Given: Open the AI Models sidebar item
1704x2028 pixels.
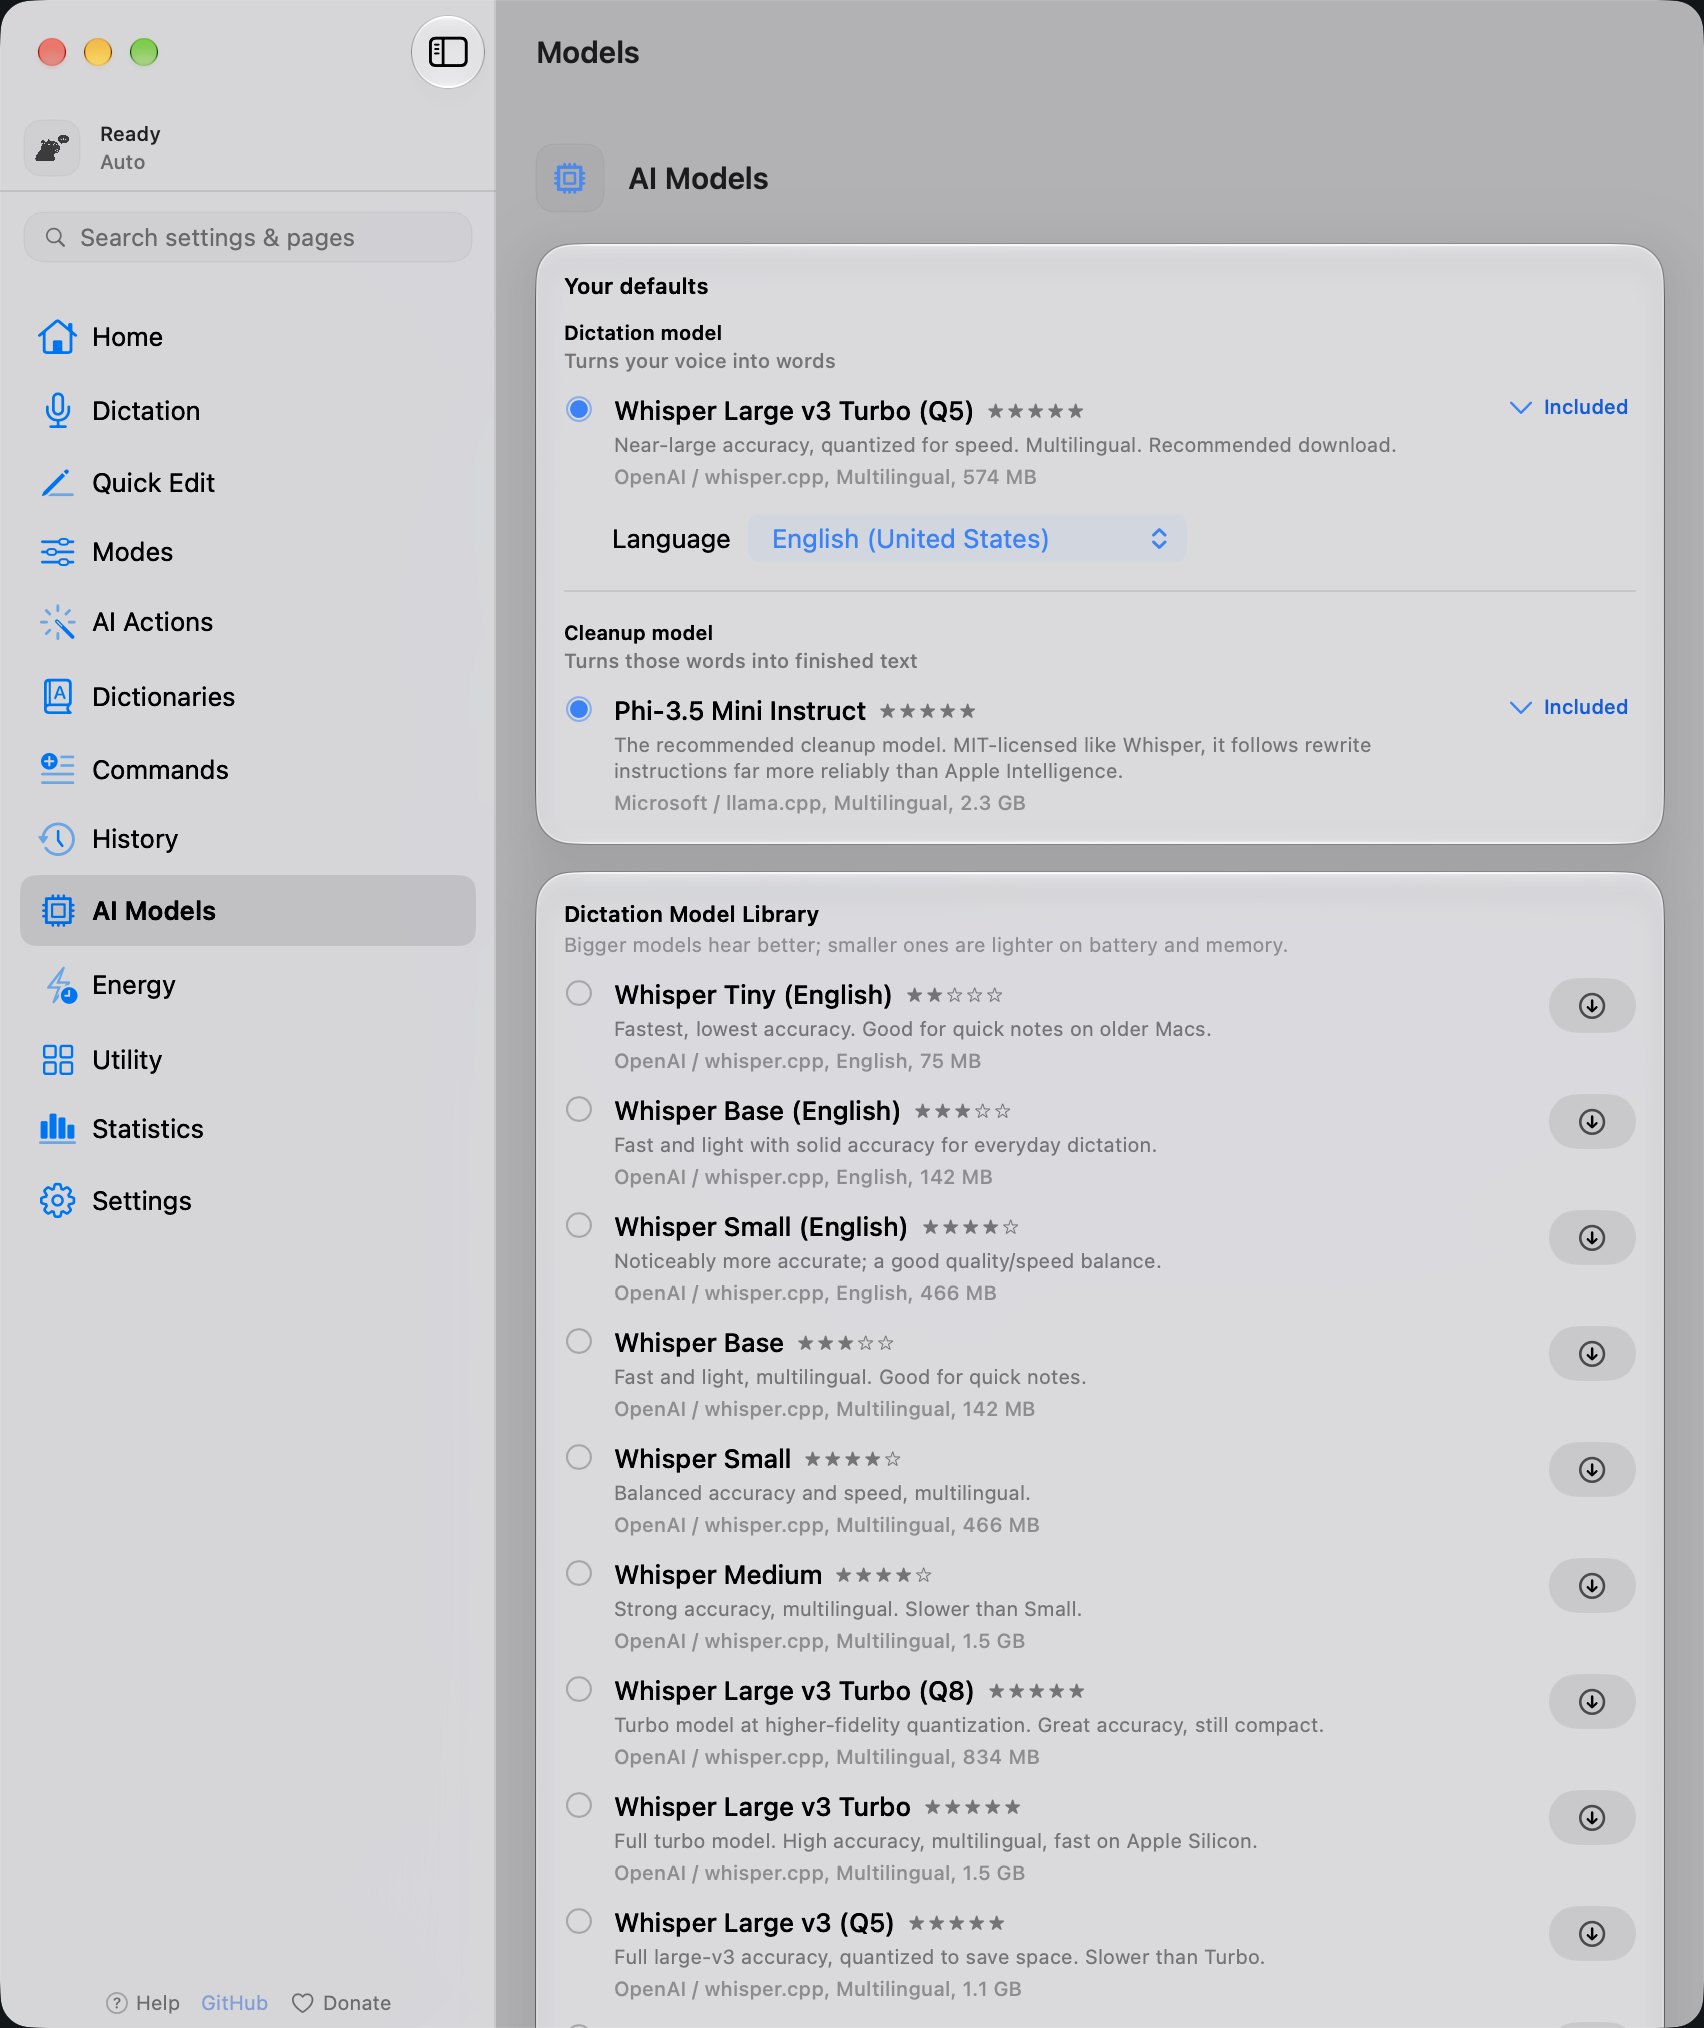Looking at the screenshot, I should pyautogui.click(x=247, y=911).
